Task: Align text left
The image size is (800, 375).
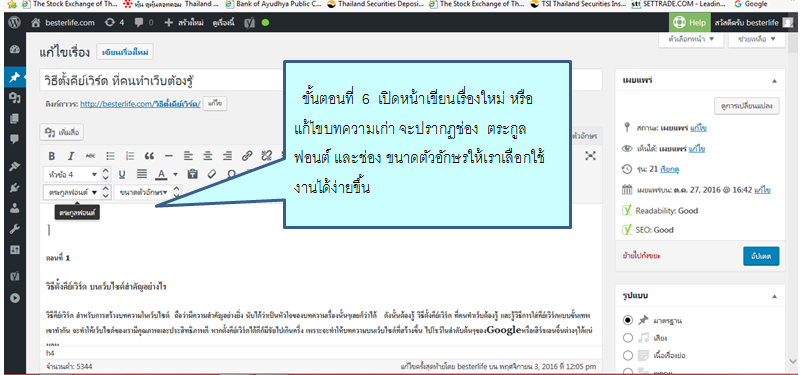Action: click(188, 156)
